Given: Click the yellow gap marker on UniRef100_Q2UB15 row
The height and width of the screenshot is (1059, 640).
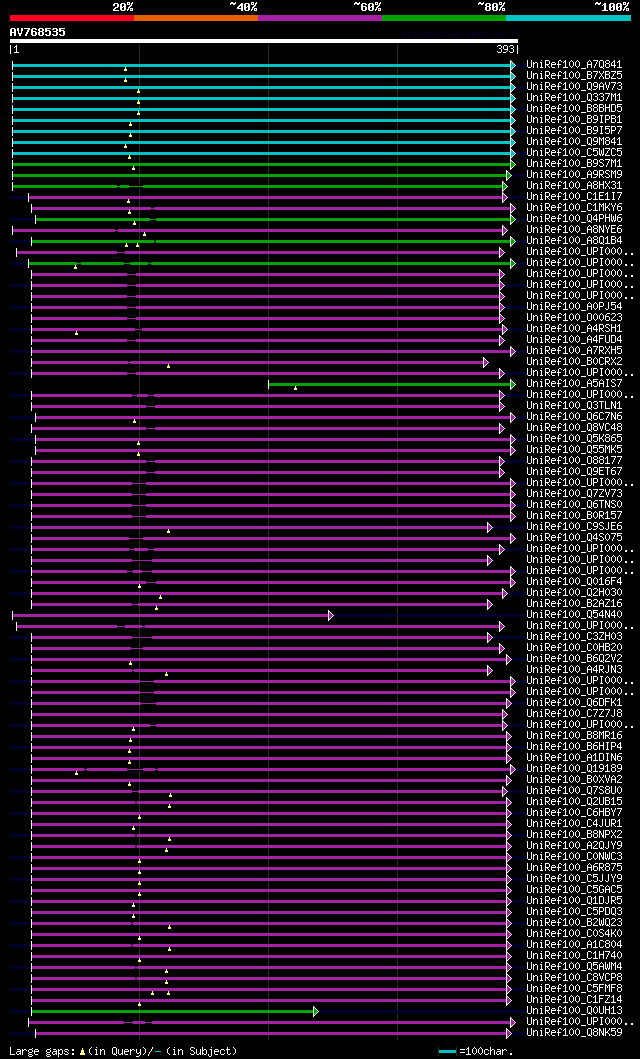Looking at the screenshot, I should click(x=169, y=806).
